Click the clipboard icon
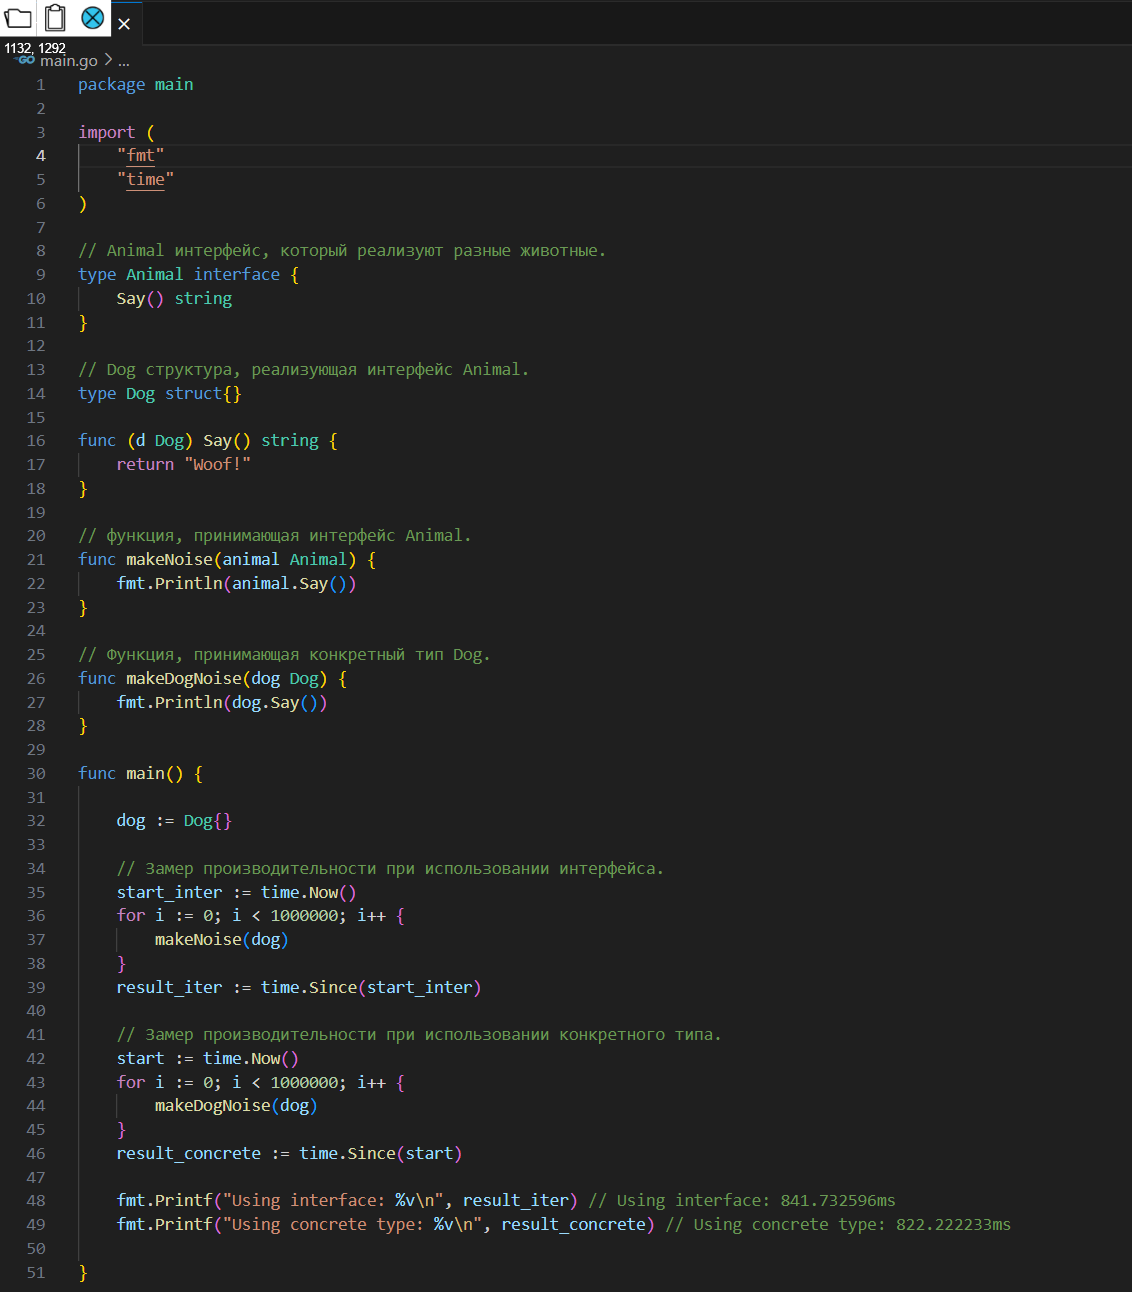The height and width of the screenshot is (1292, 1132). click(x=56, y=18)
